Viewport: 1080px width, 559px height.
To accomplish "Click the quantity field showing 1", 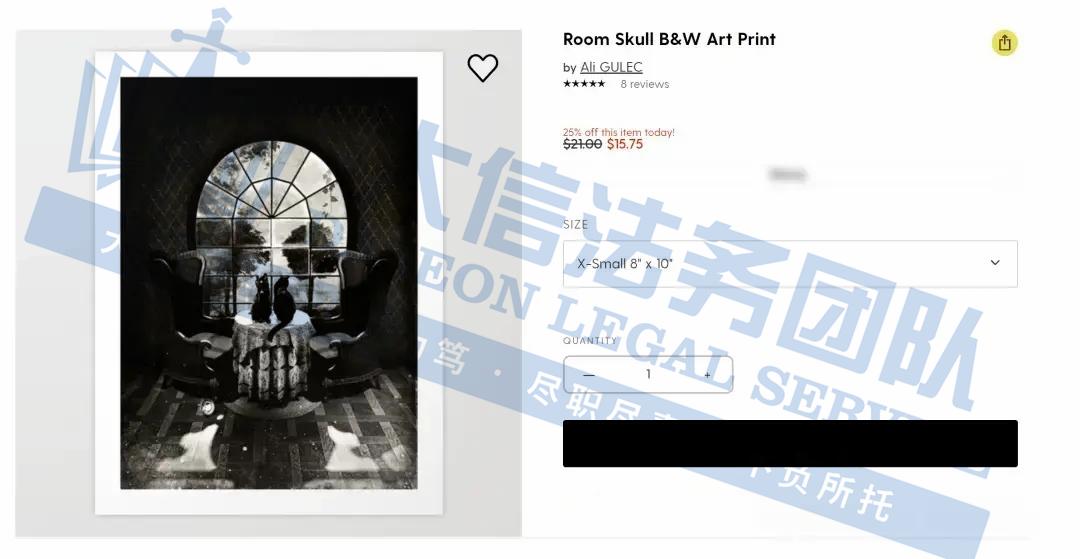I will coord(647,375).
